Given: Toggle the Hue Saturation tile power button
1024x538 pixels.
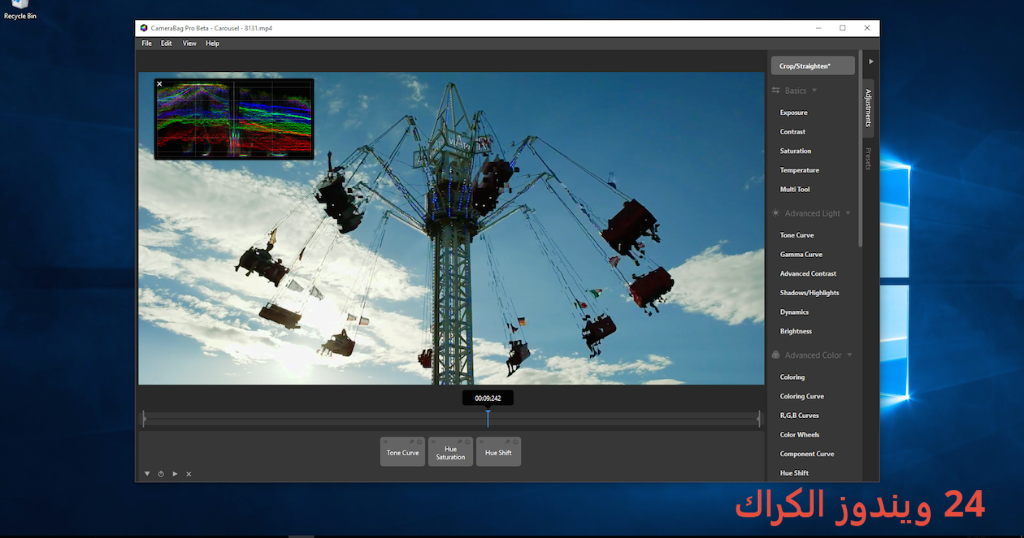Looking at the screenshot, I should pos(468,441).
